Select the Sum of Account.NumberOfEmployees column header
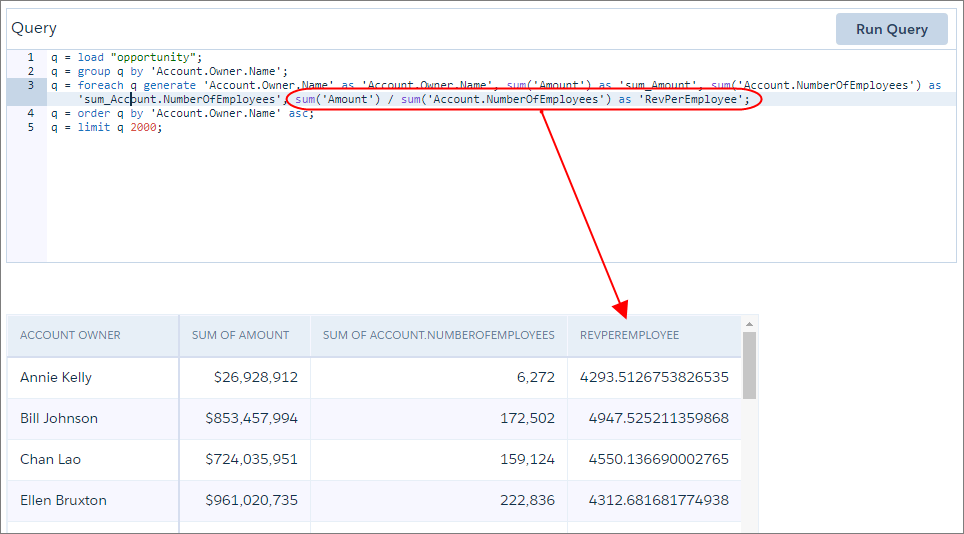The height and width of the screenshot is (534, 964). [x=438, y=336]
